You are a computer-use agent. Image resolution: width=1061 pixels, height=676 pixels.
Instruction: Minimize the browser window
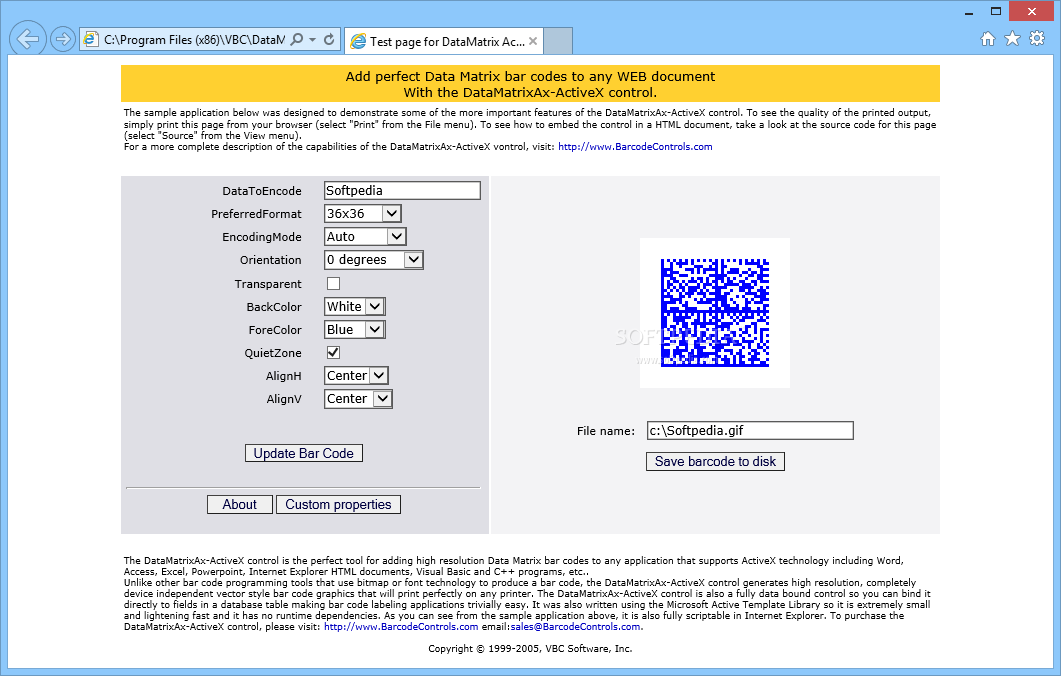tap(968, 12)
